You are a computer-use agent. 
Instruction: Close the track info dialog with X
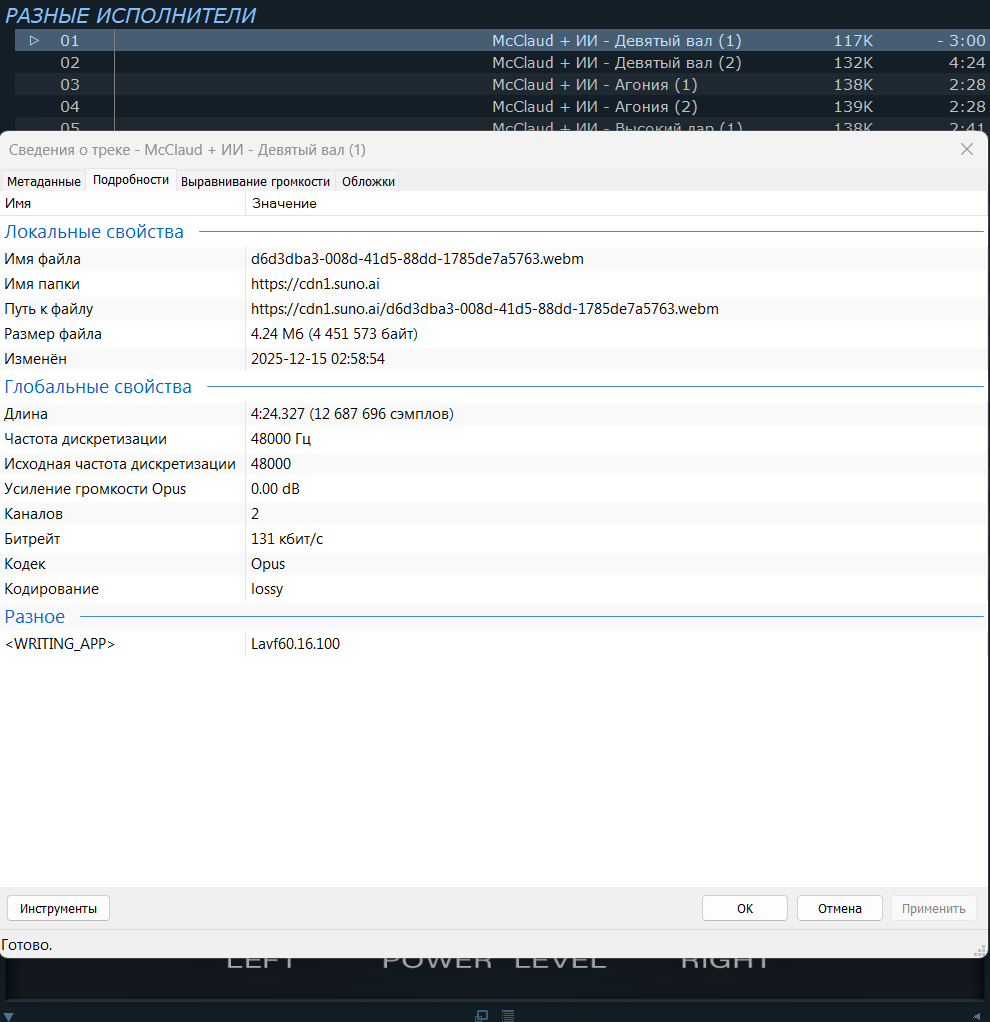pyautogui.click(x=967, y=149)
